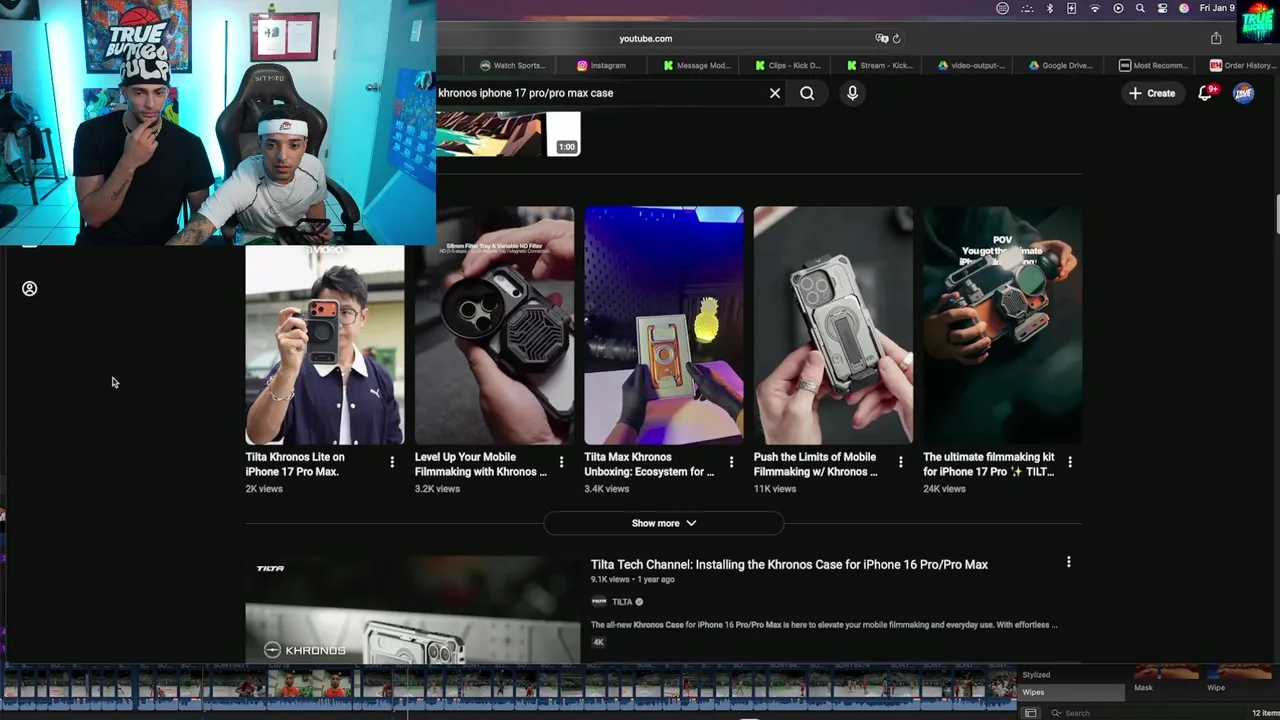Click the 4K badge on Tilta video
Viewport: 1280px width, 720px height.
[x=598, y=642]
